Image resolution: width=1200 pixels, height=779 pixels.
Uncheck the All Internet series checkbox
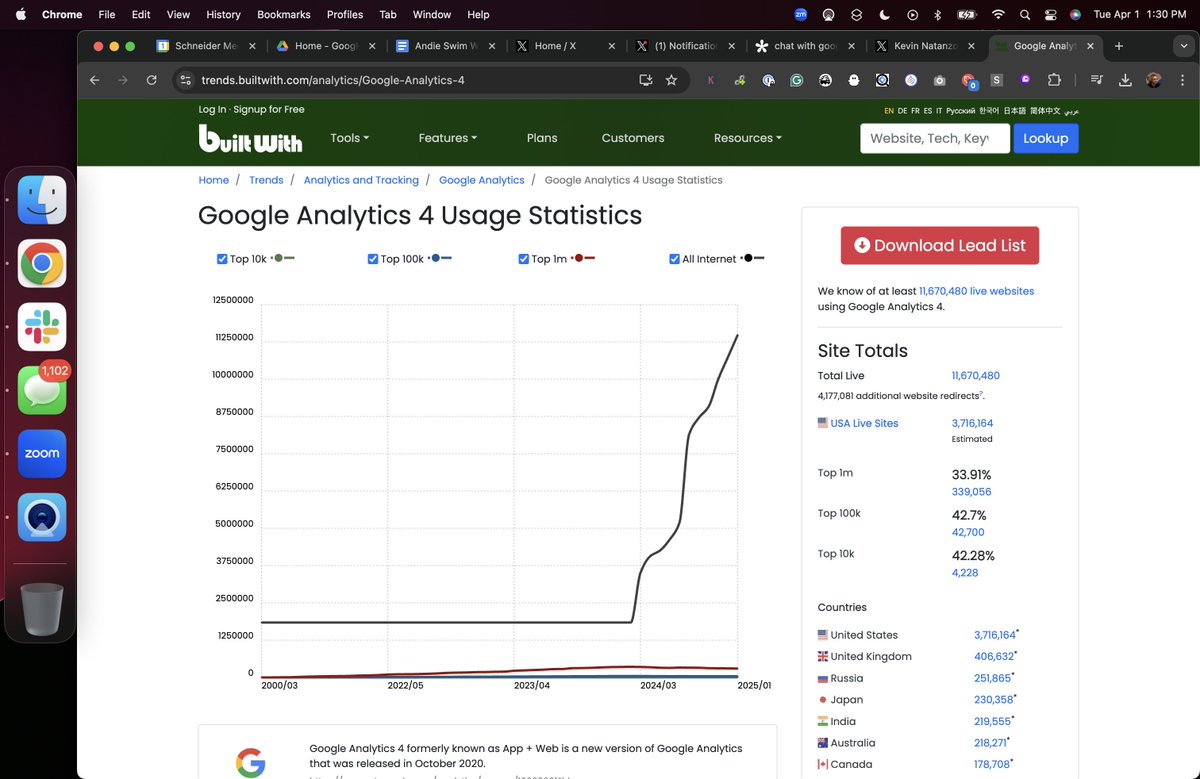tap(675, 259)
